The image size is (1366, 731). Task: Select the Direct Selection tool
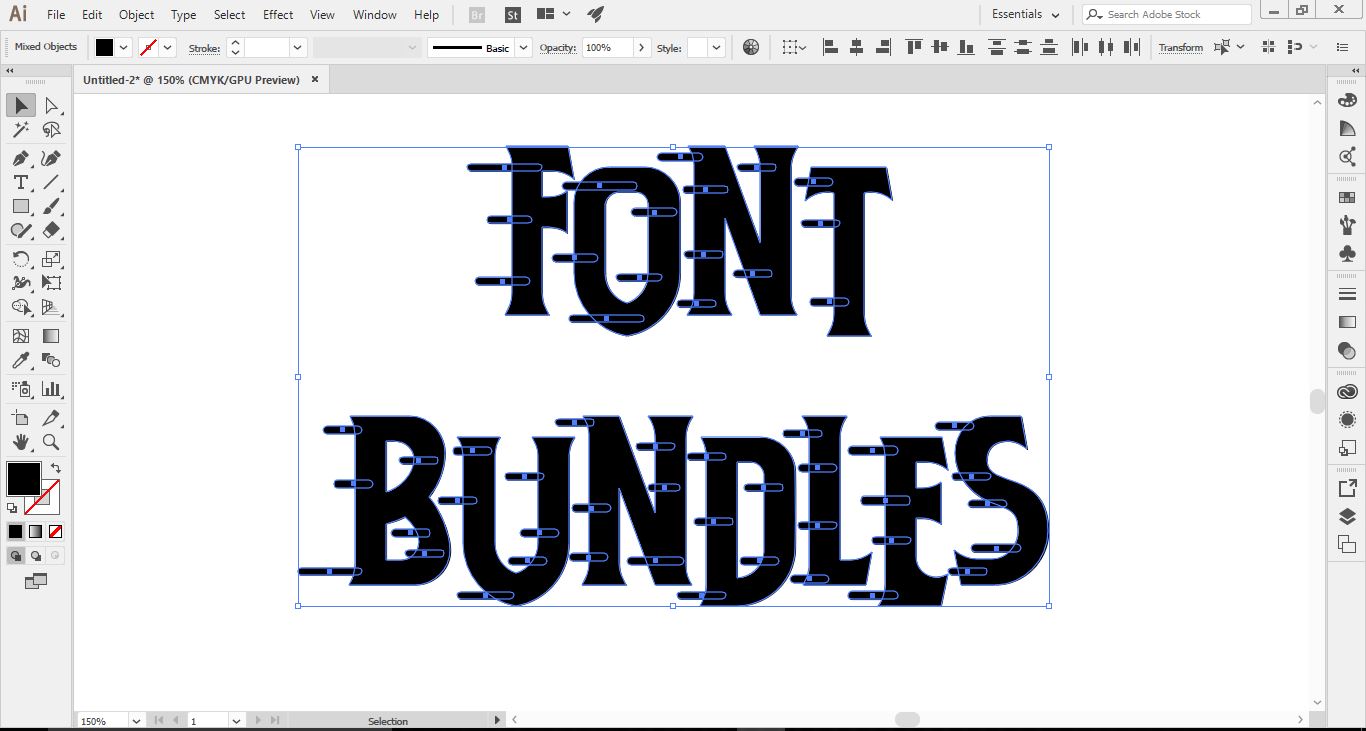pyautogui.click(x=51, y=105)
